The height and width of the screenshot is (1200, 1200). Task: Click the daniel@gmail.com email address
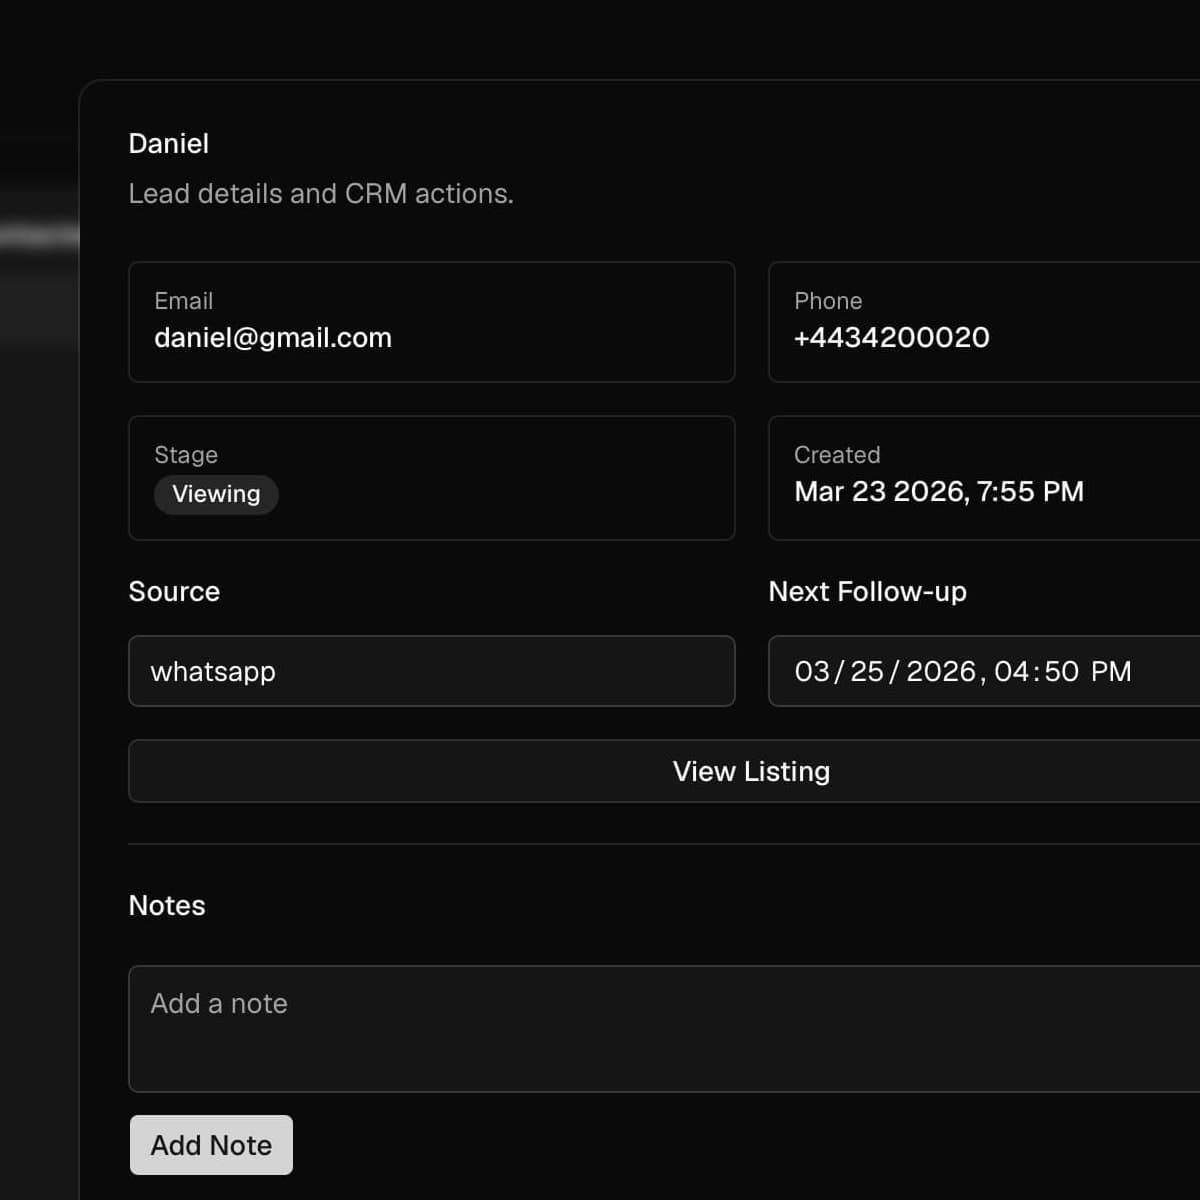[273, 338]
